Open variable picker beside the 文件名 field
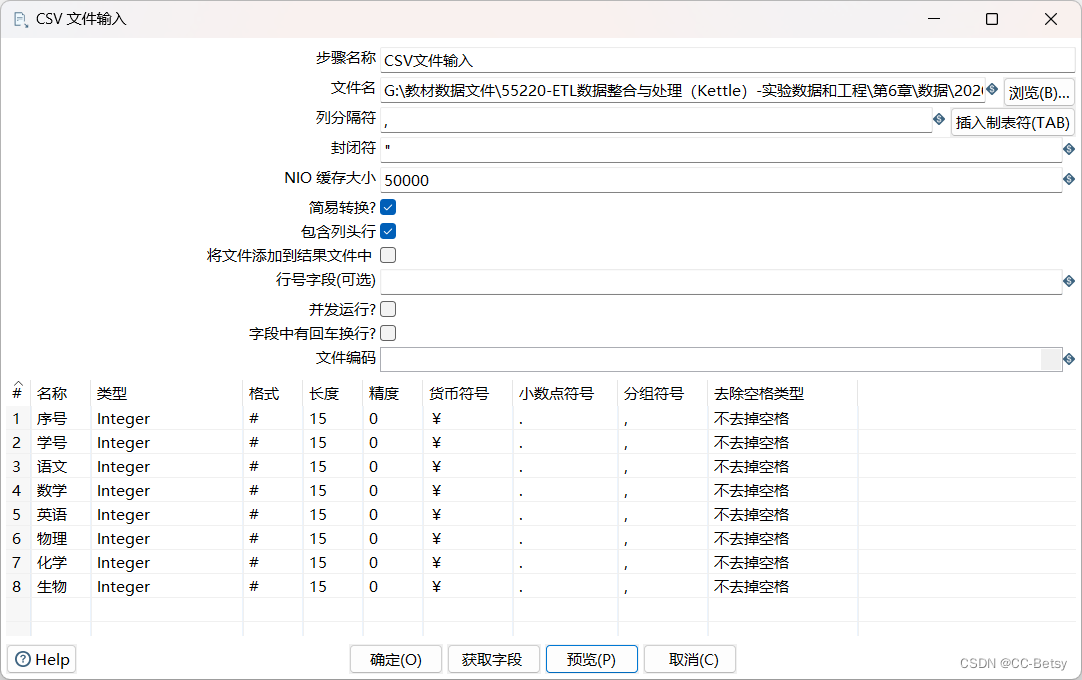1082x680 pixels. [990, 91]
